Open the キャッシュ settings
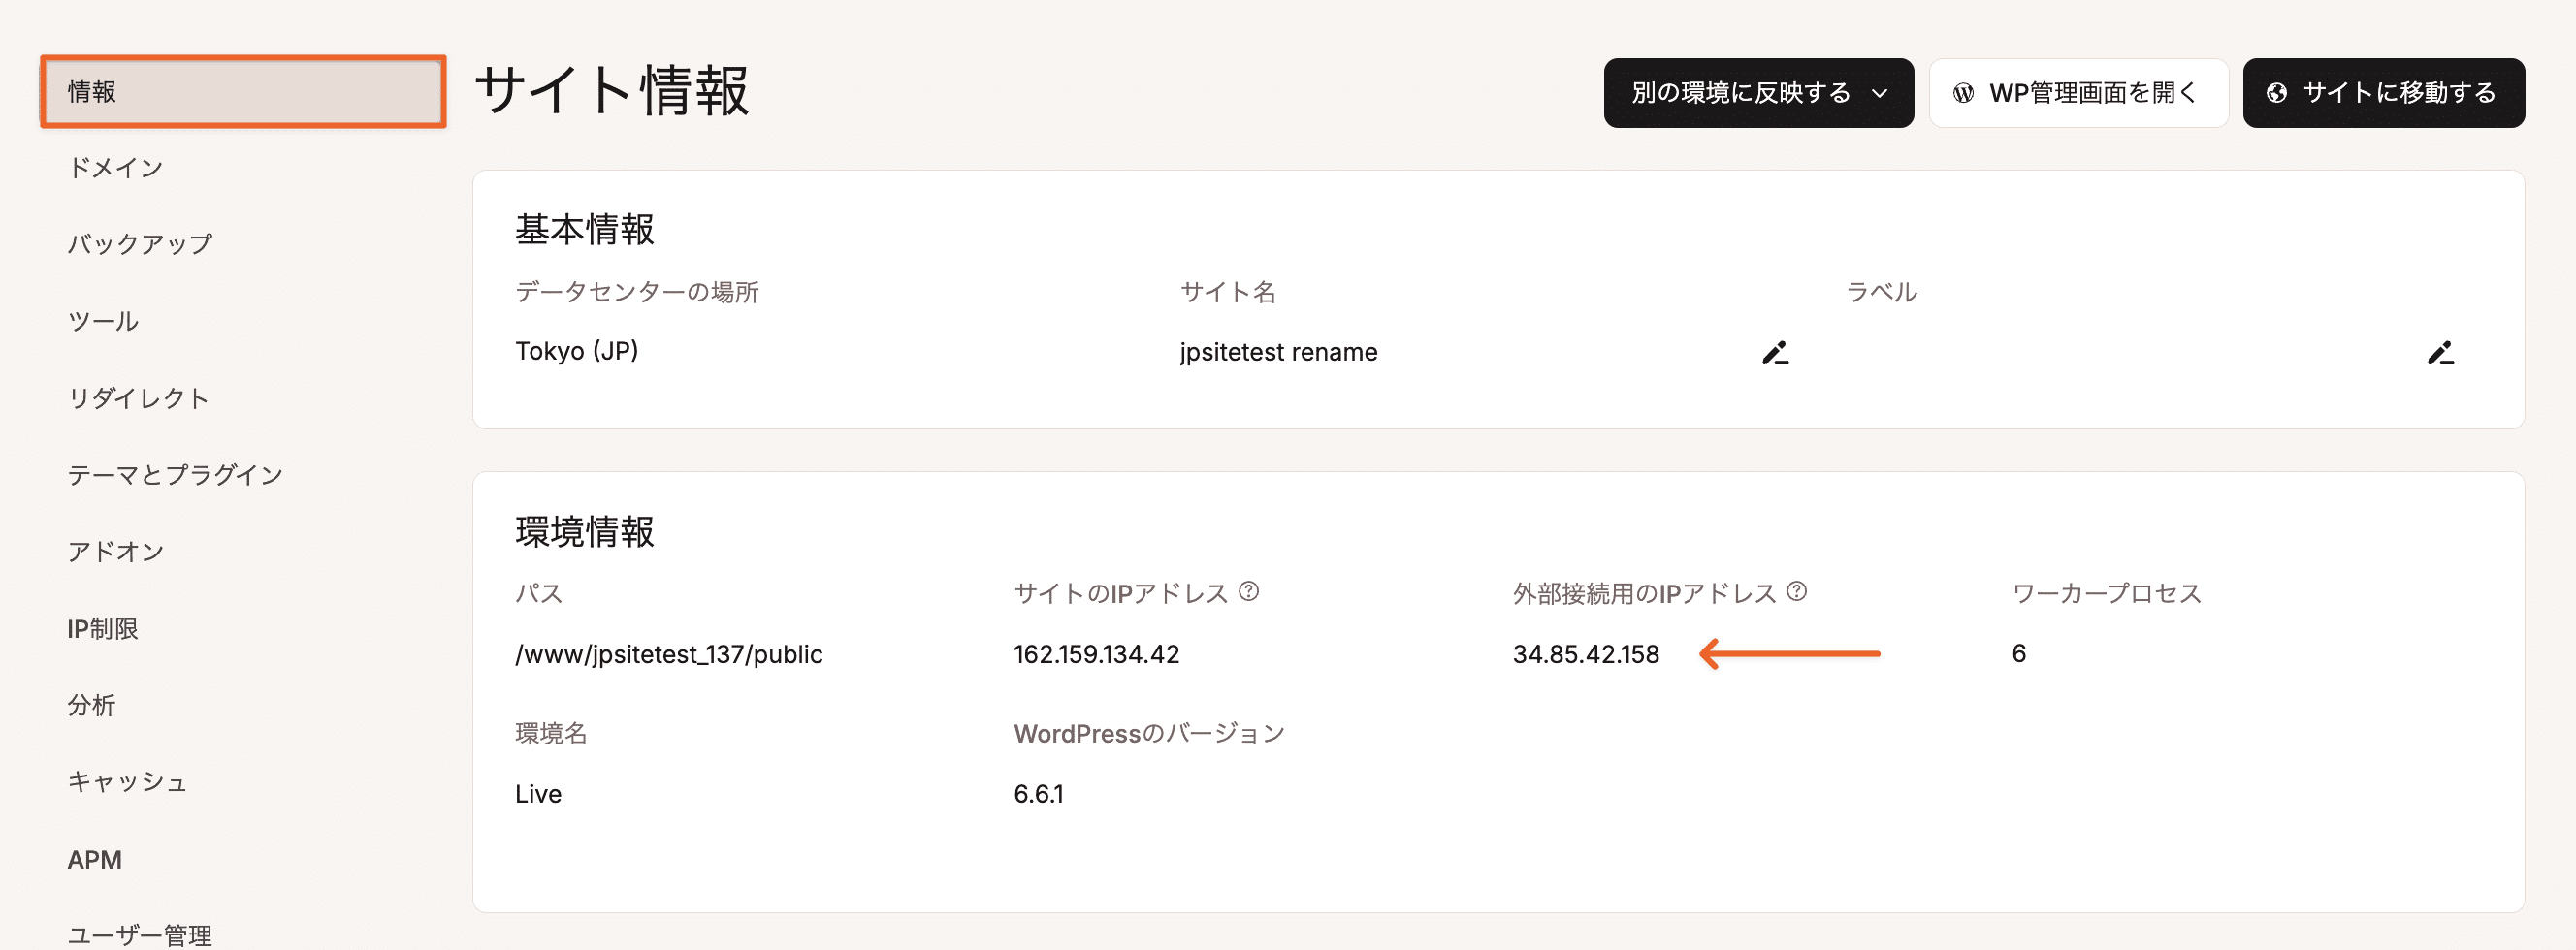The height and width of the screenshot is (950, 2576). pos(126,782)
